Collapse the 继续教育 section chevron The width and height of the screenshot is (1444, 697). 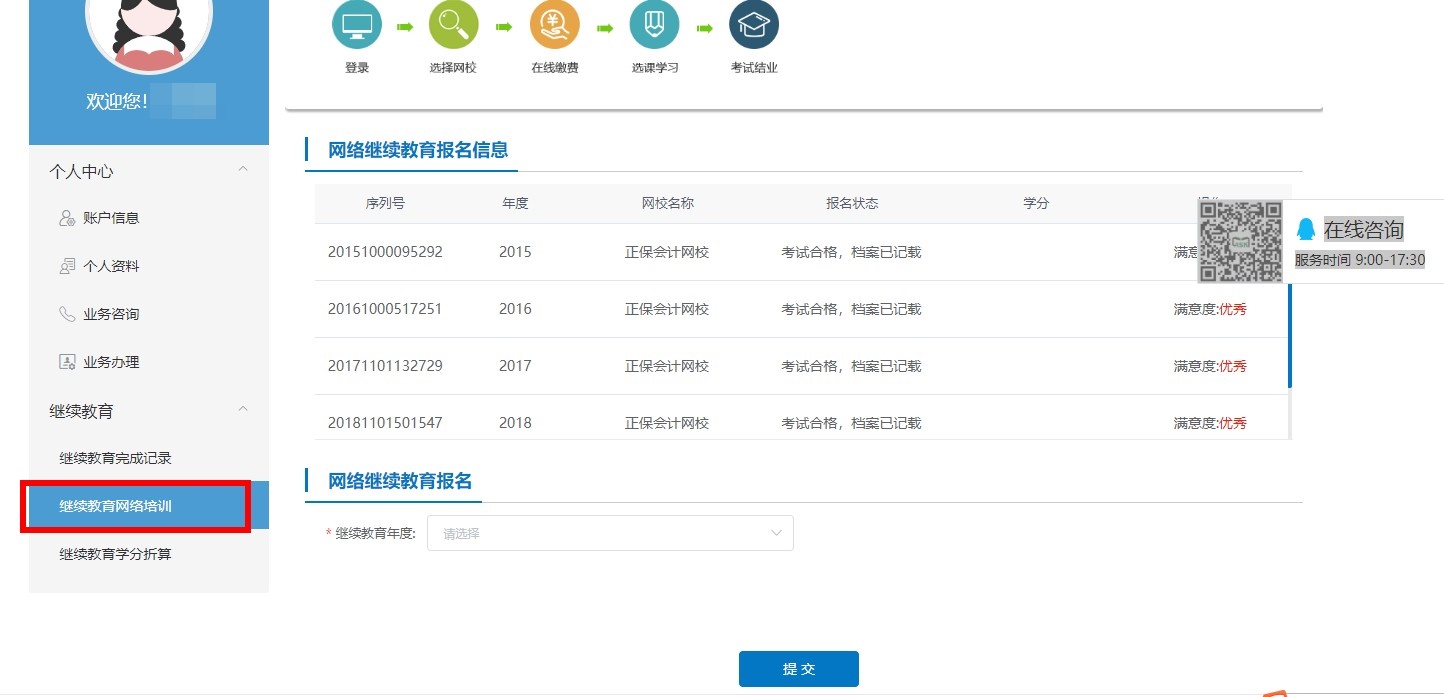click(x=243, y=410)
